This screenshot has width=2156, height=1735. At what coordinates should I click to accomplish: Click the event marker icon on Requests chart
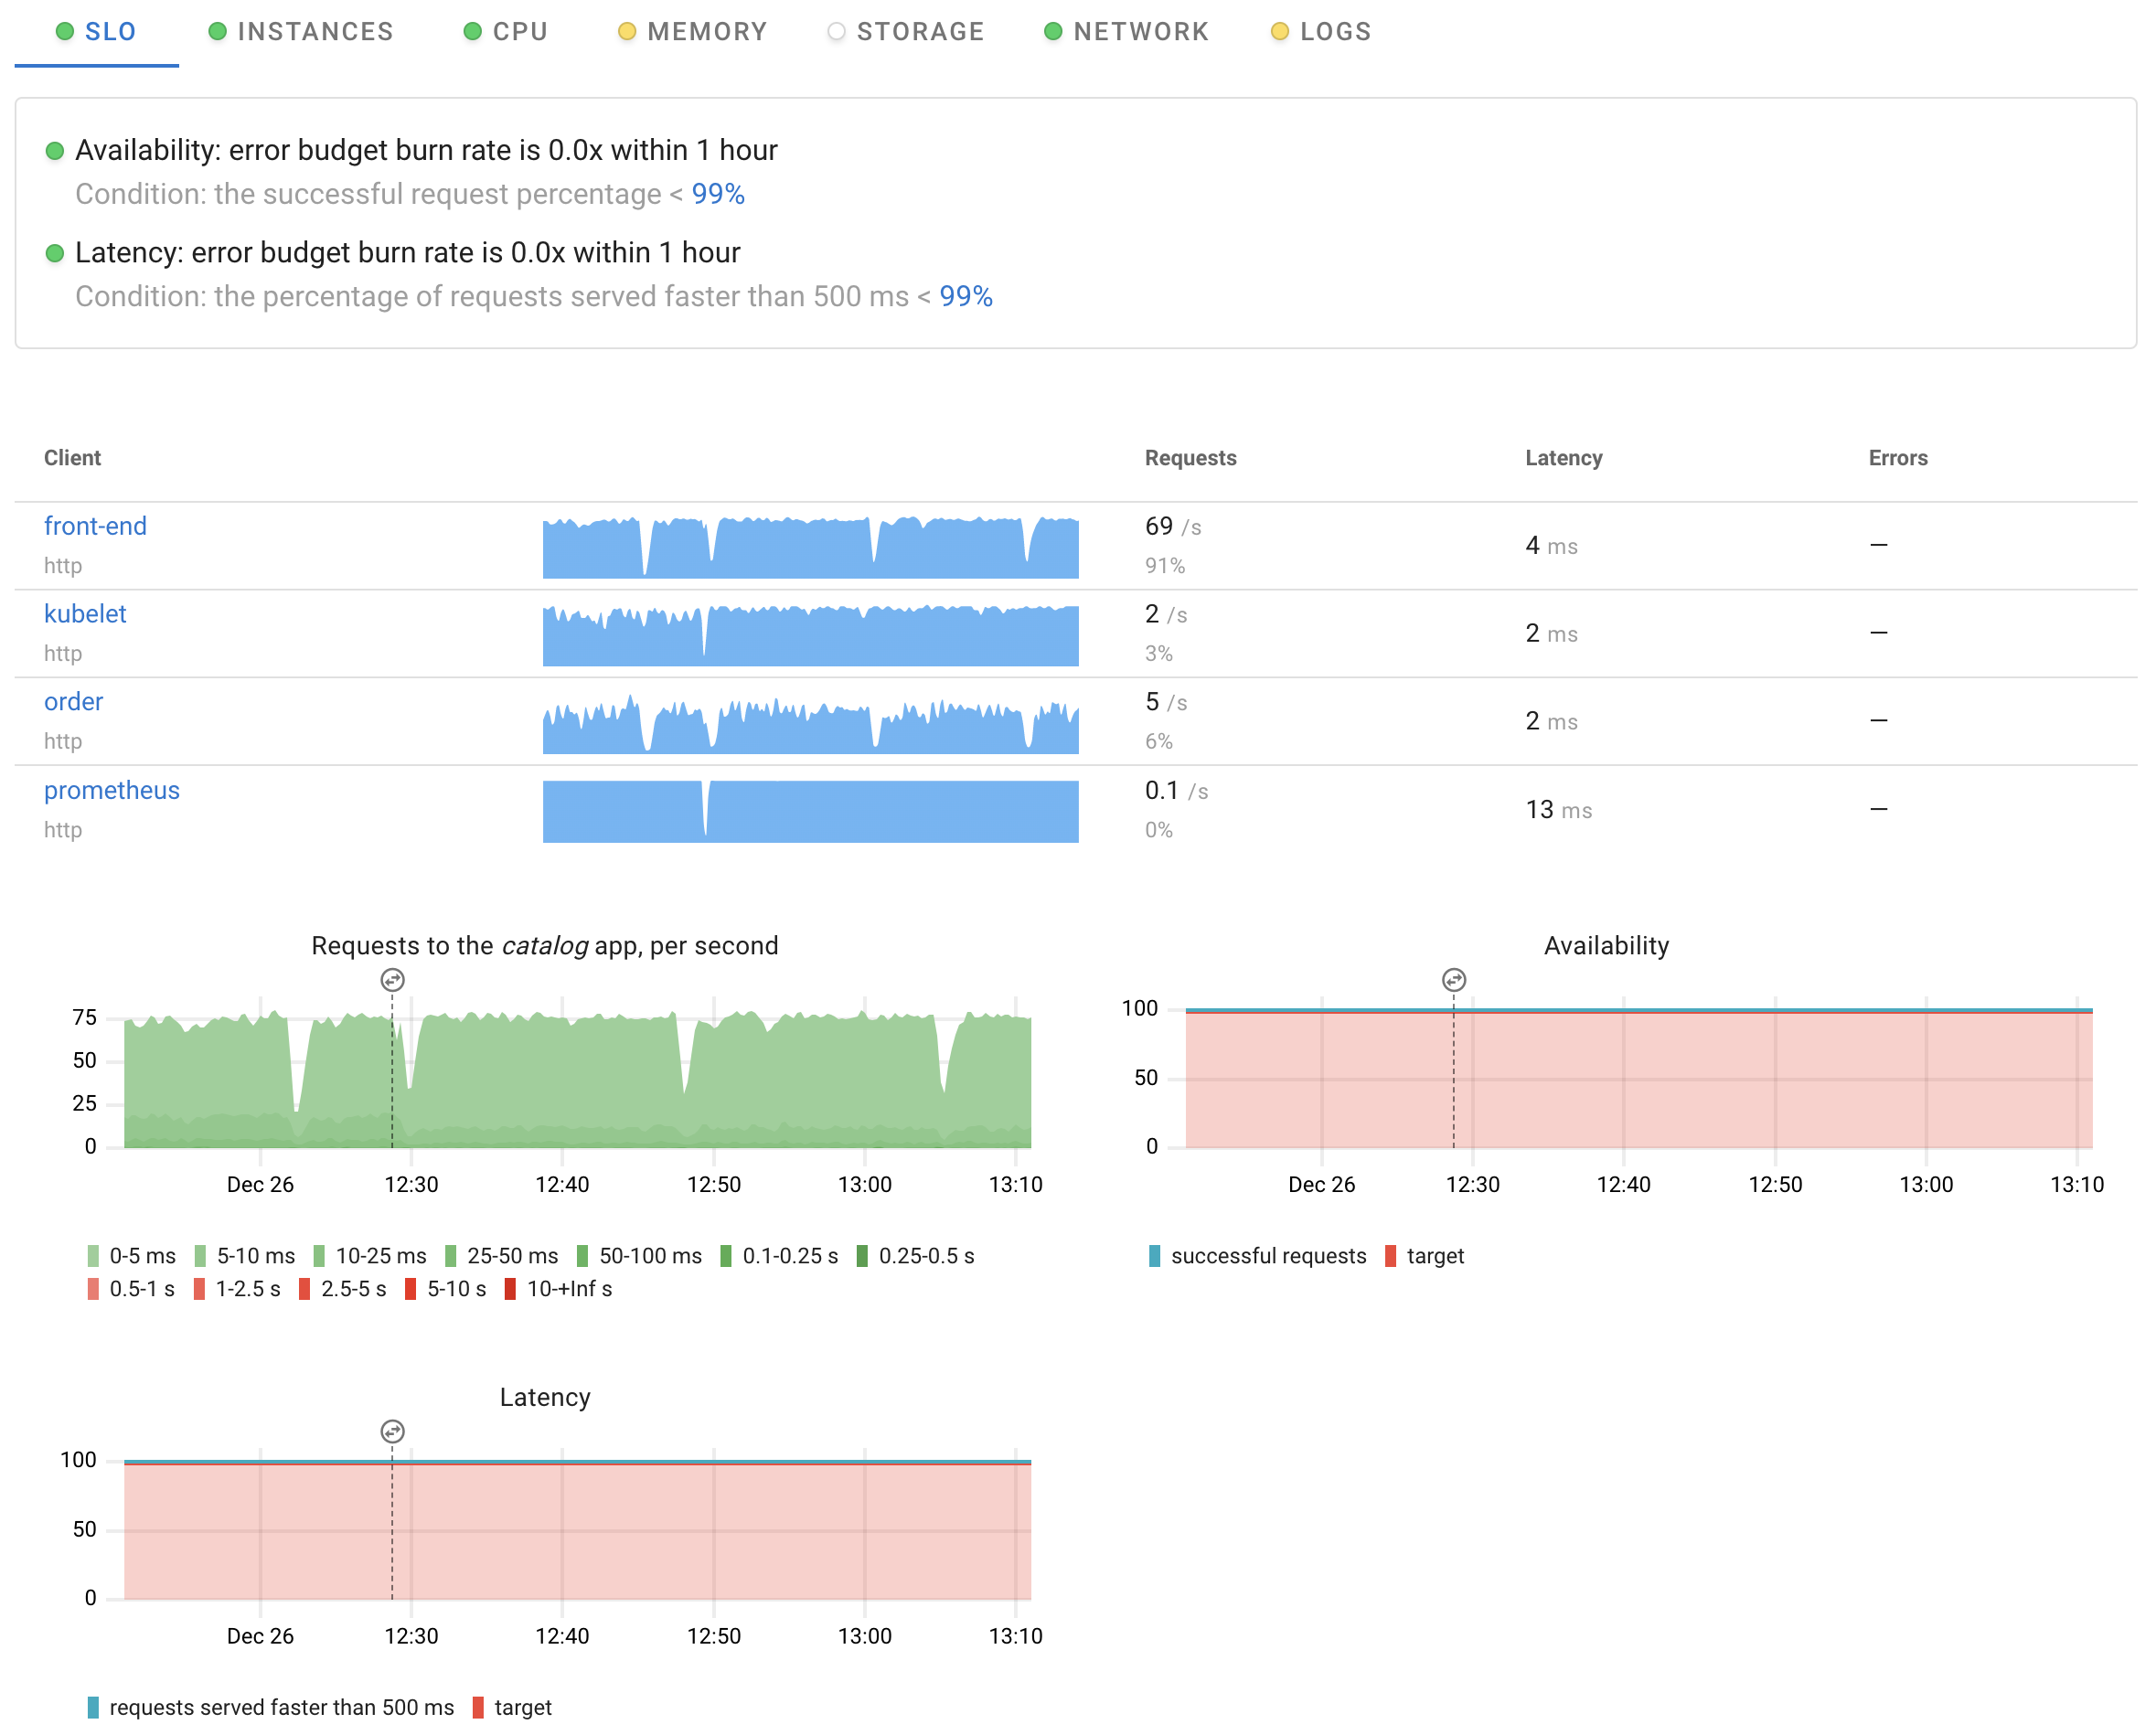[392, 980]
